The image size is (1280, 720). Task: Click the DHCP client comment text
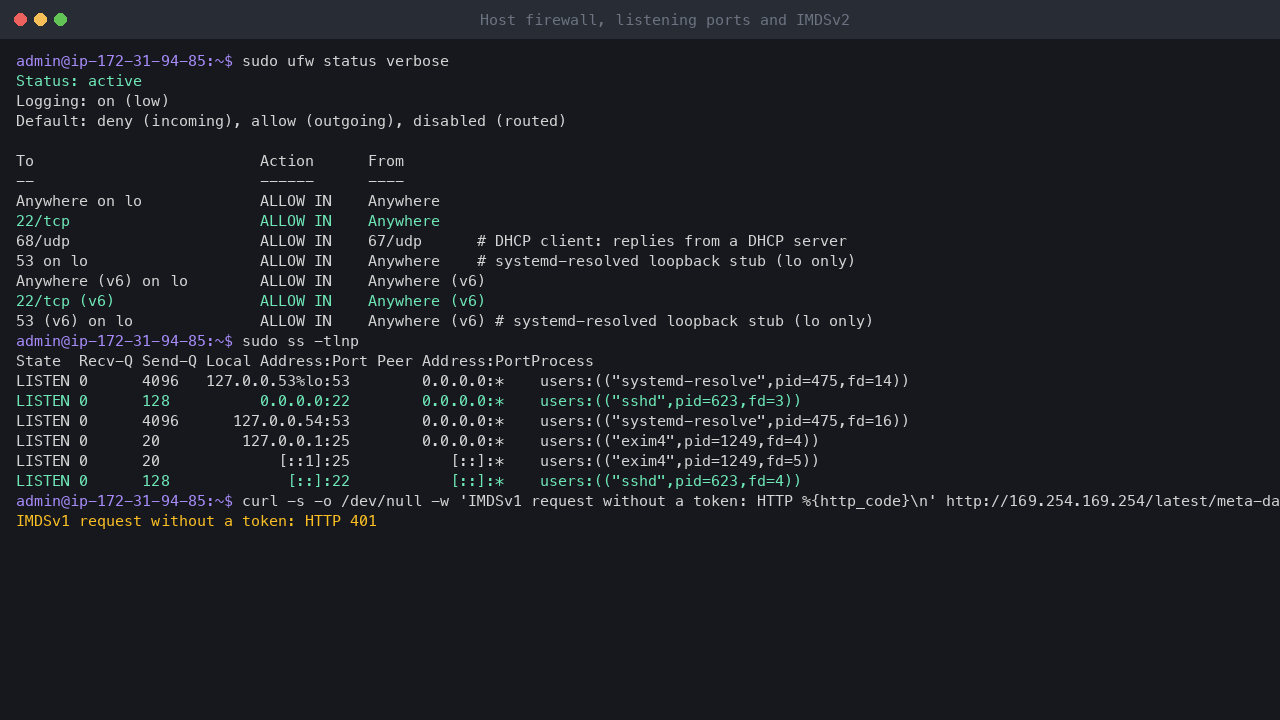click(662, 241)
